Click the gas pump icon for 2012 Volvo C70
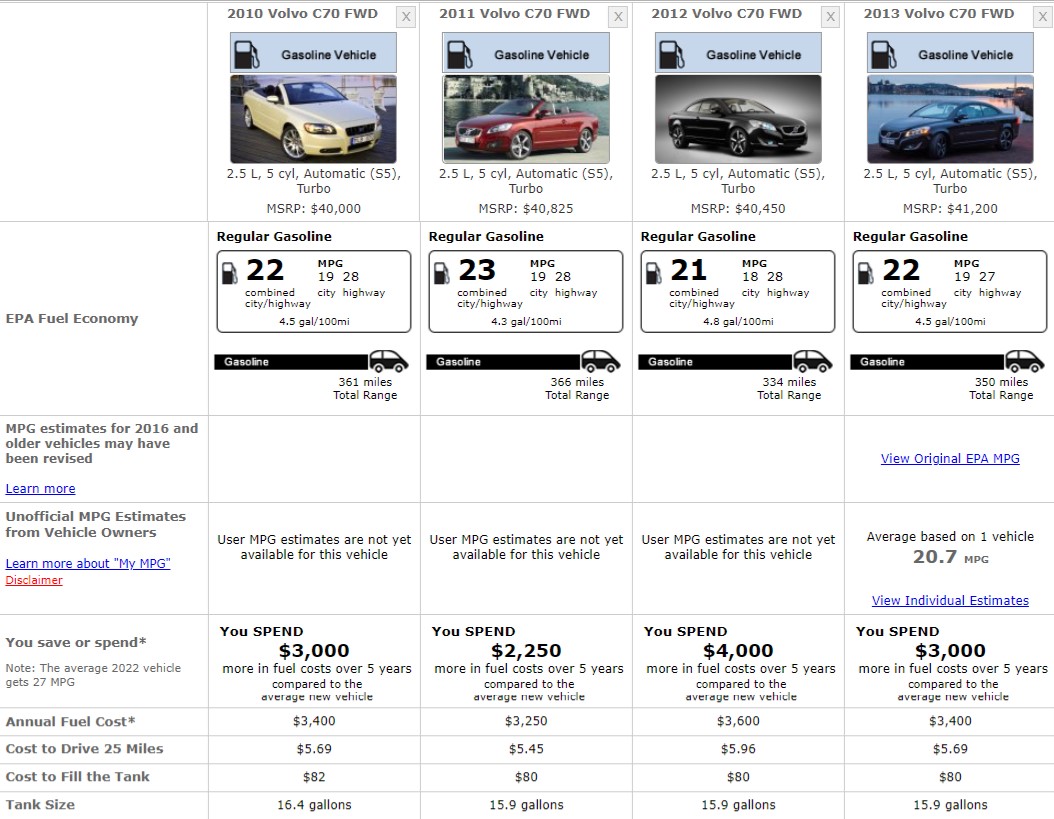Viewport: 1054px width, 819px height. (671, 54)
